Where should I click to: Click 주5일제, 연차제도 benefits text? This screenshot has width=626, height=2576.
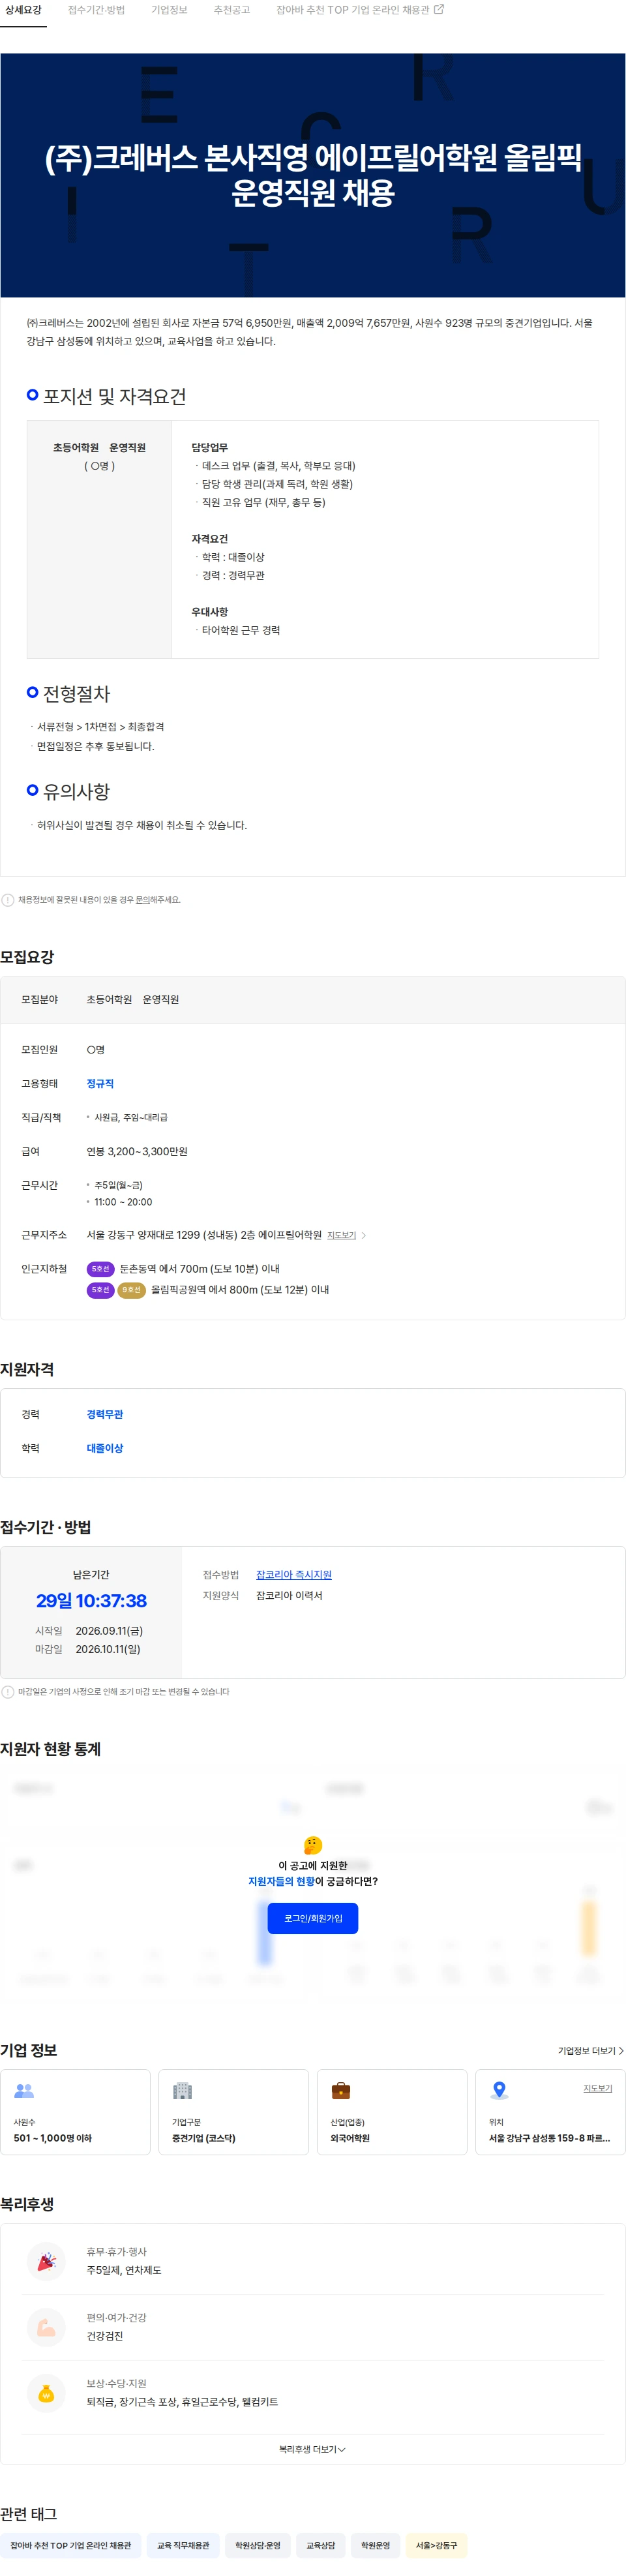pos(124,2270)
